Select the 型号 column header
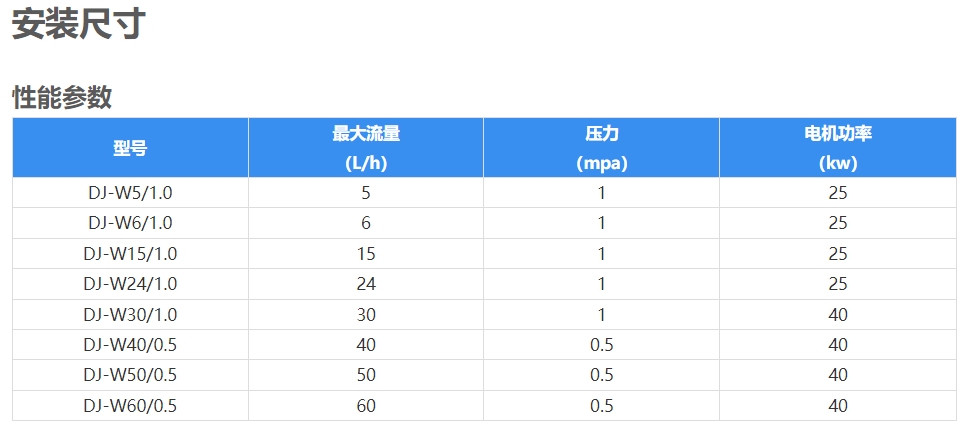This screenshot has width=963, height=434. (130, 148)
